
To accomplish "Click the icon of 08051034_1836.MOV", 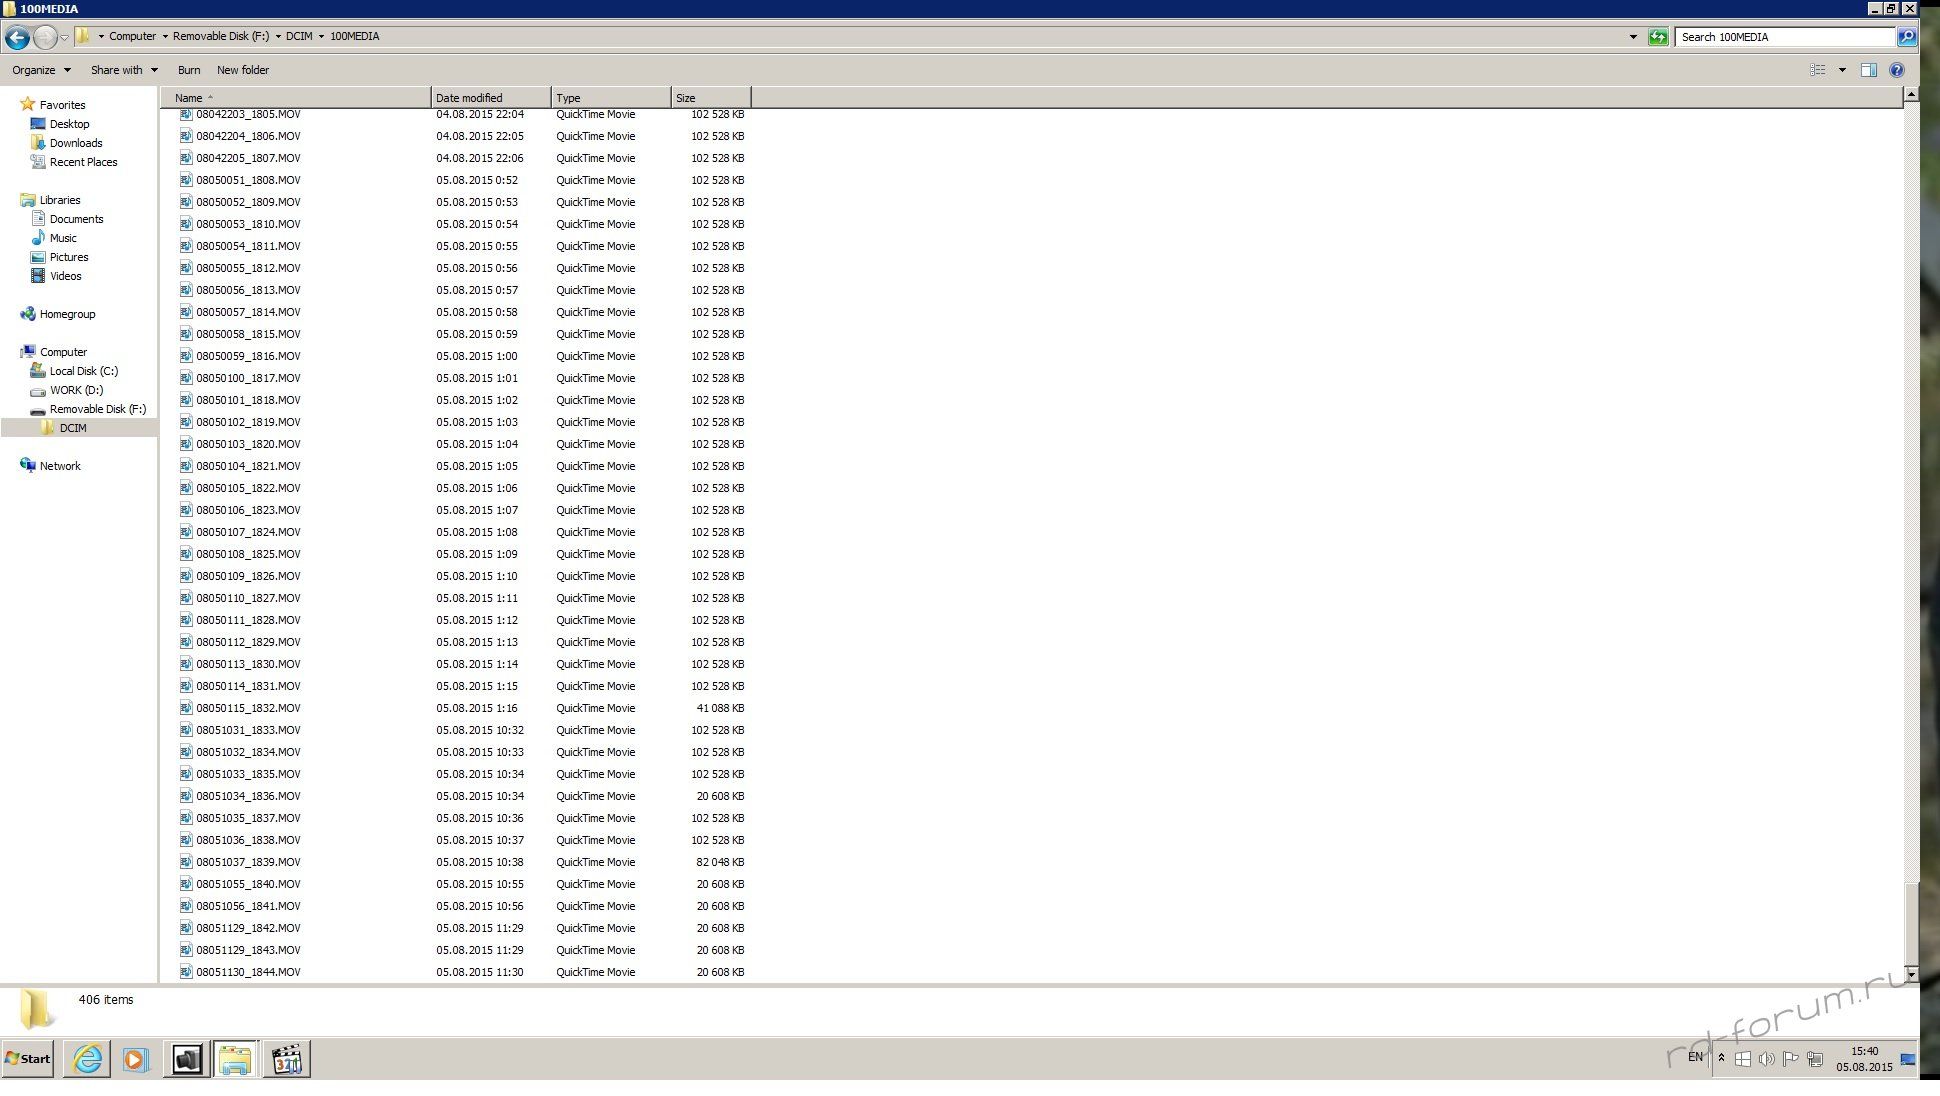I will pos(186,796).
